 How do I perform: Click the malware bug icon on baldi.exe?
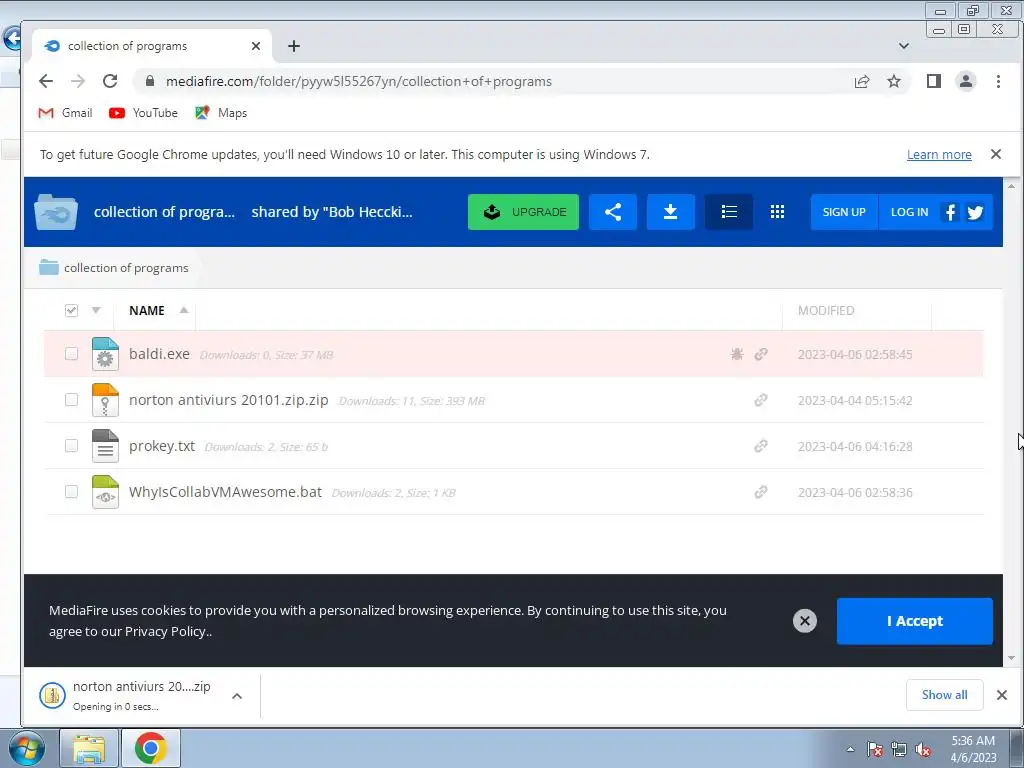click(x=737, y=354)
